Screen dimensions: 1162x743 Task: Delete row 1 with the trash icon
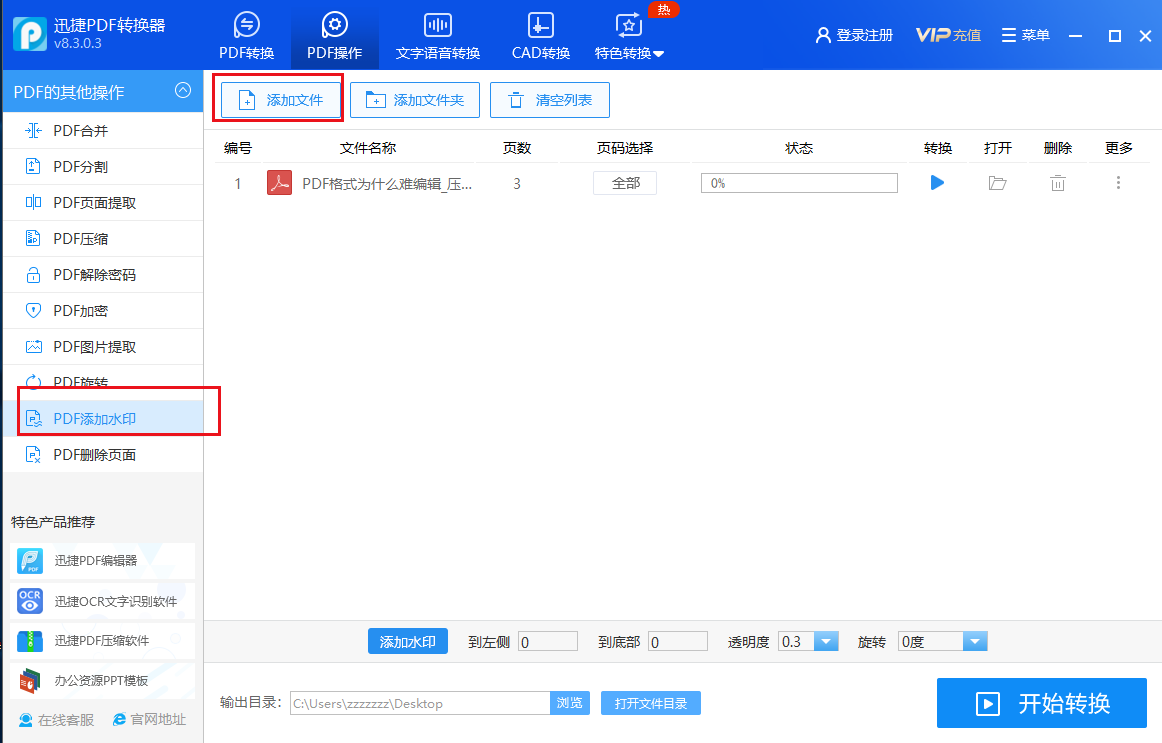(x=1058, y=183)
